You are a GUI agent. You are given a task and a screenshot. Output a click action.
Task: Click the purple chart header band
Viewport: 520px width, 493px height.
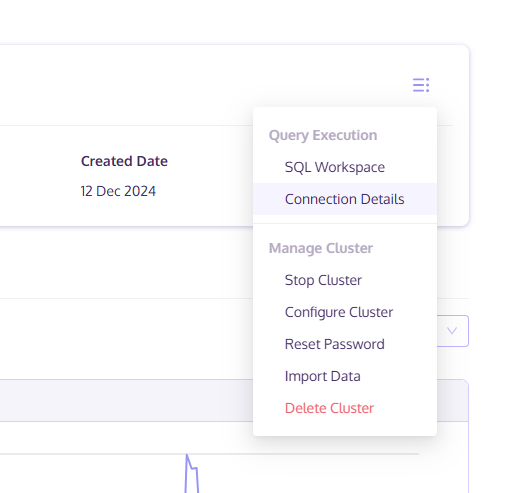click(x=127, y=400)
